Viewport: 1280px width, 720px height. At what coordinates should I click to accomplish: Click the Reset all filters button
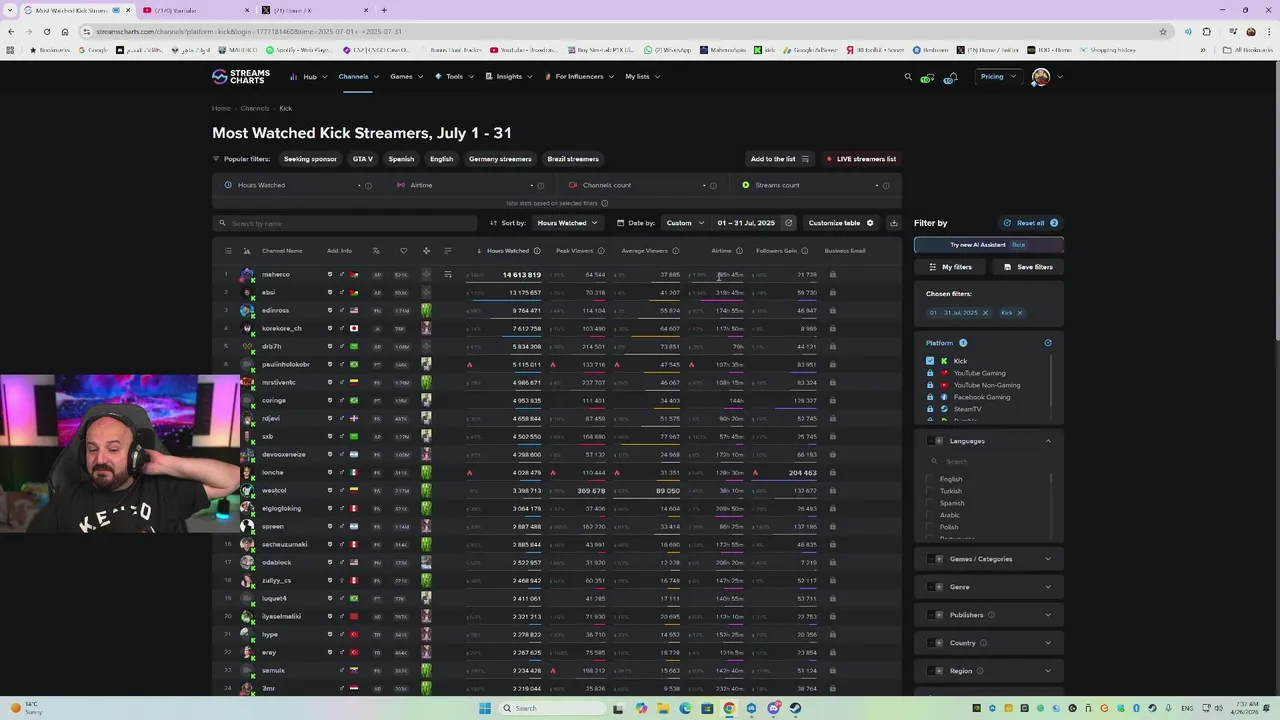[1031, 223]
